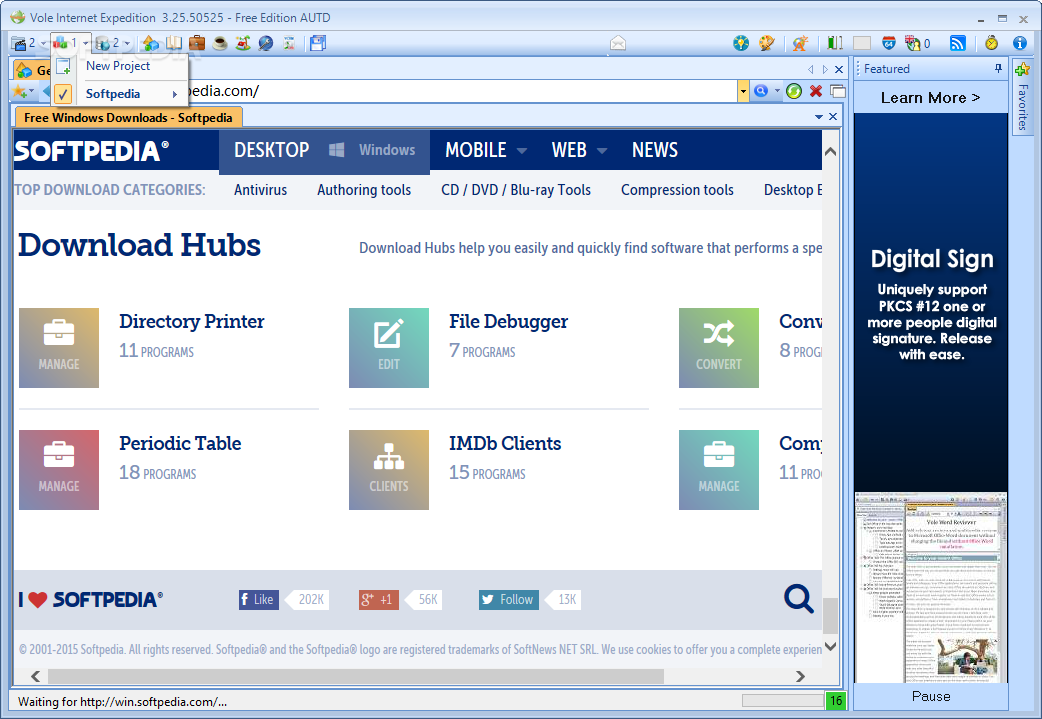Click the envelope mail icon in toolbar
This screenshot has height=719, width=1042.
(618, 43)
